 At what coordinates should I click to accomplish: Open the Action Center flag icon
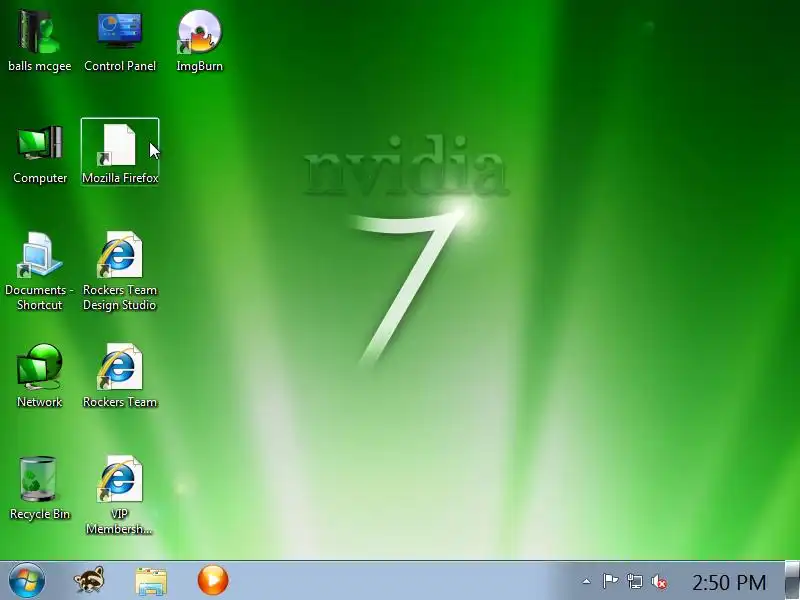click(610, 581)
